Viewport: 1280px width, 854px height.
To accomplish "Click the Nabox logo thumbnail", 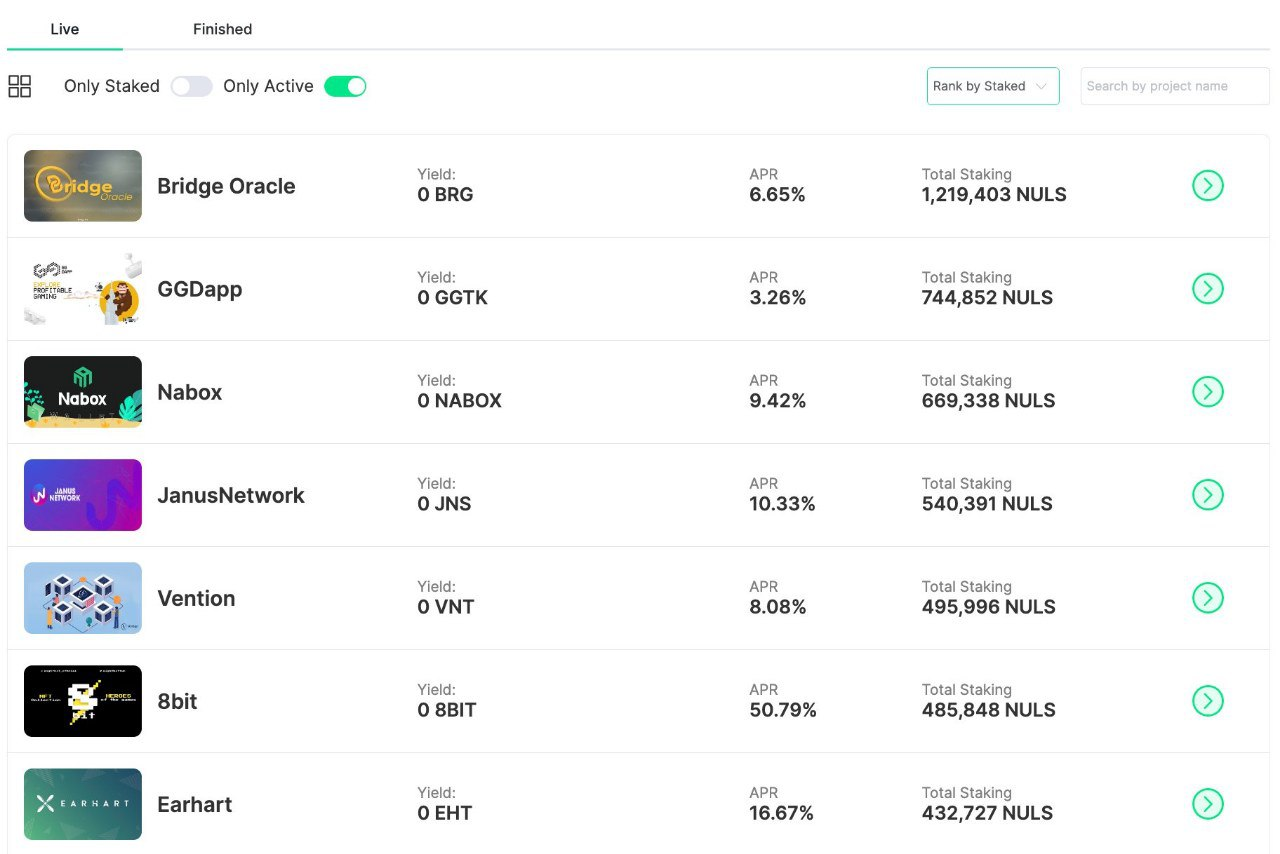I will pos(83,392).
